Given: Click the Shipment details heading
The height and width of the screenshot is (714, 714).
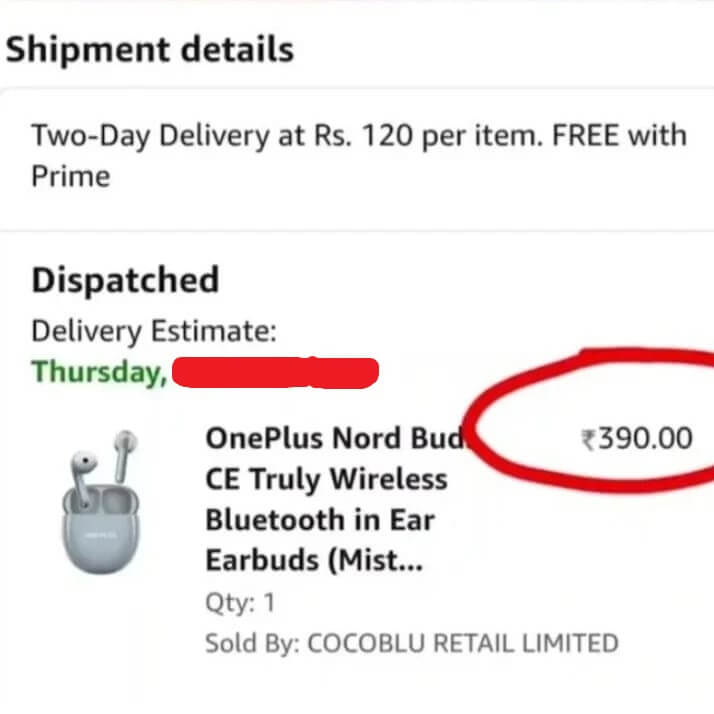Looking at the screenshot, I should (x=150, y=49).
